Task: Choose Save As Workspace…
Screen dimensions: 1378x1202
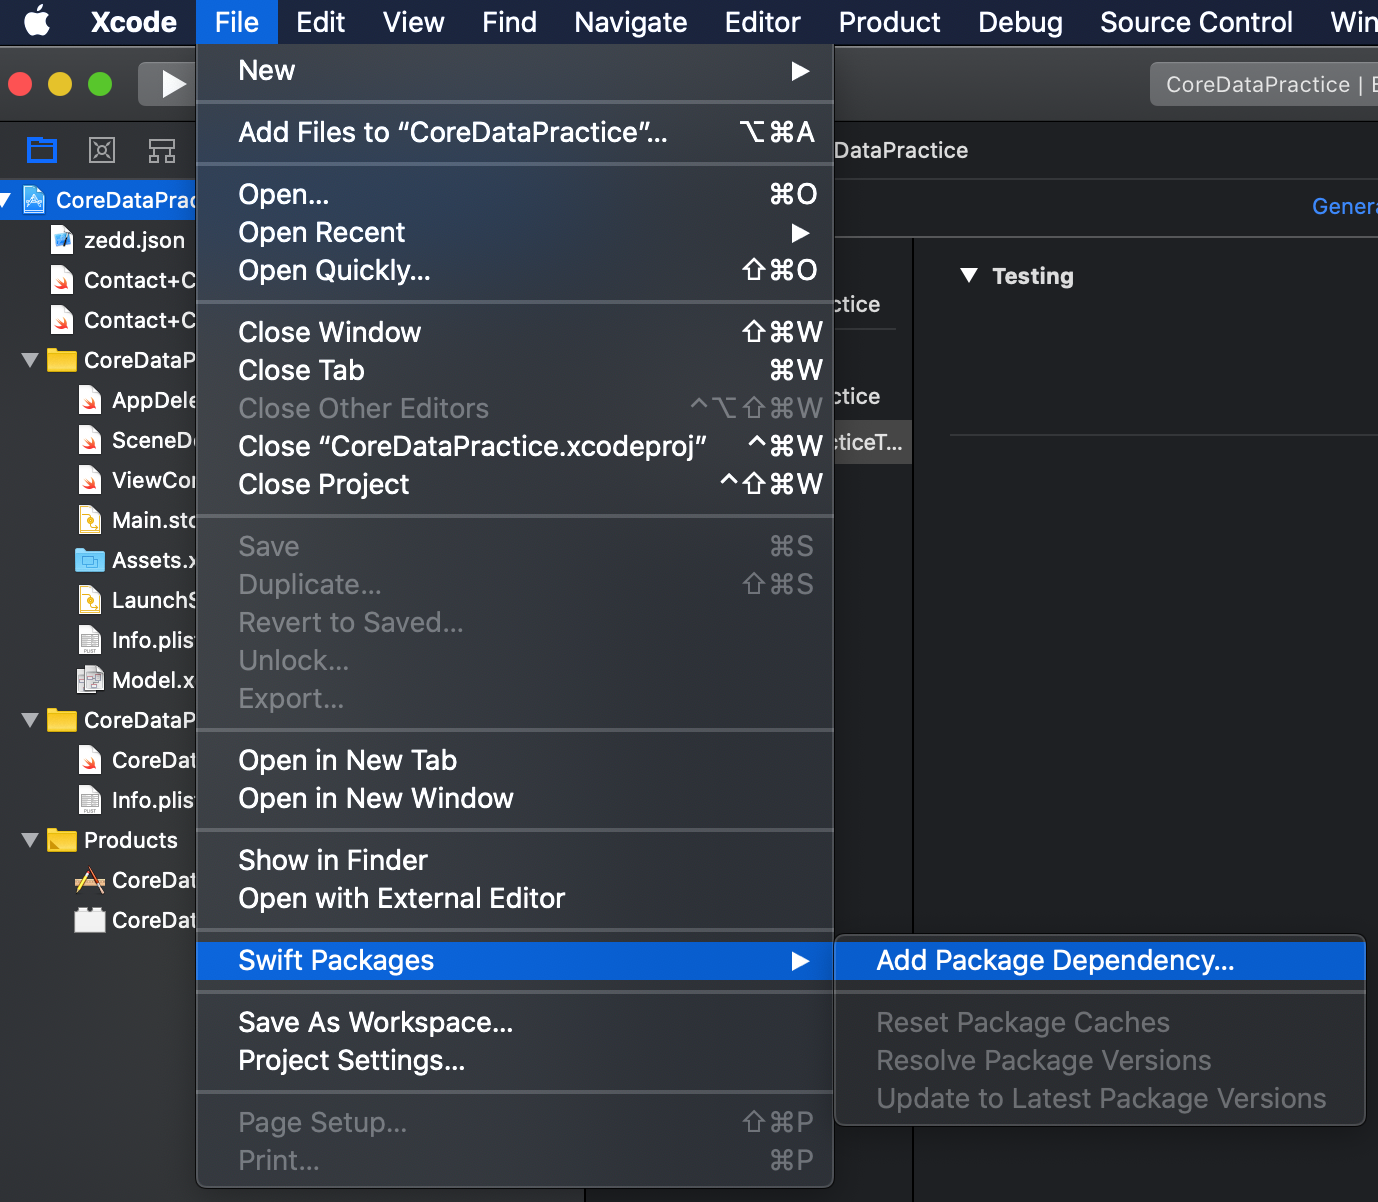Action: [515, 1022]
